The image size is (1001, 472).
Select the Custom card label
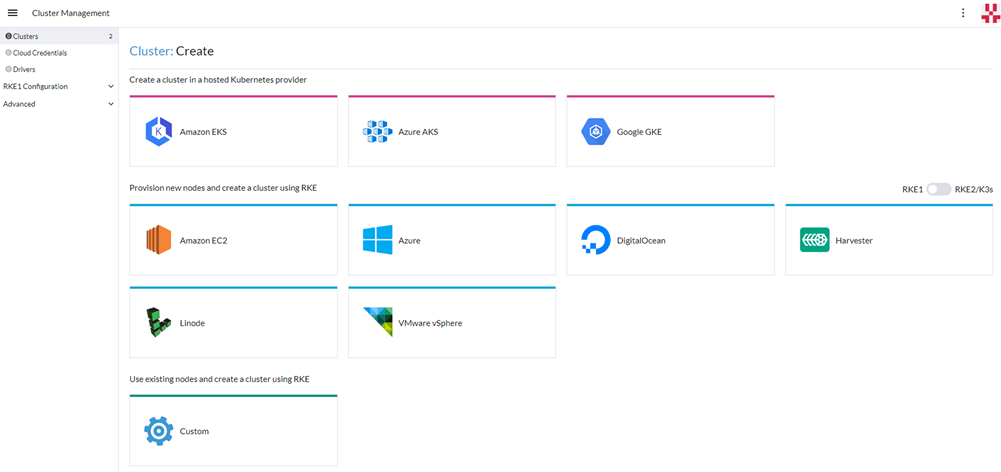(x=194, y=431)
